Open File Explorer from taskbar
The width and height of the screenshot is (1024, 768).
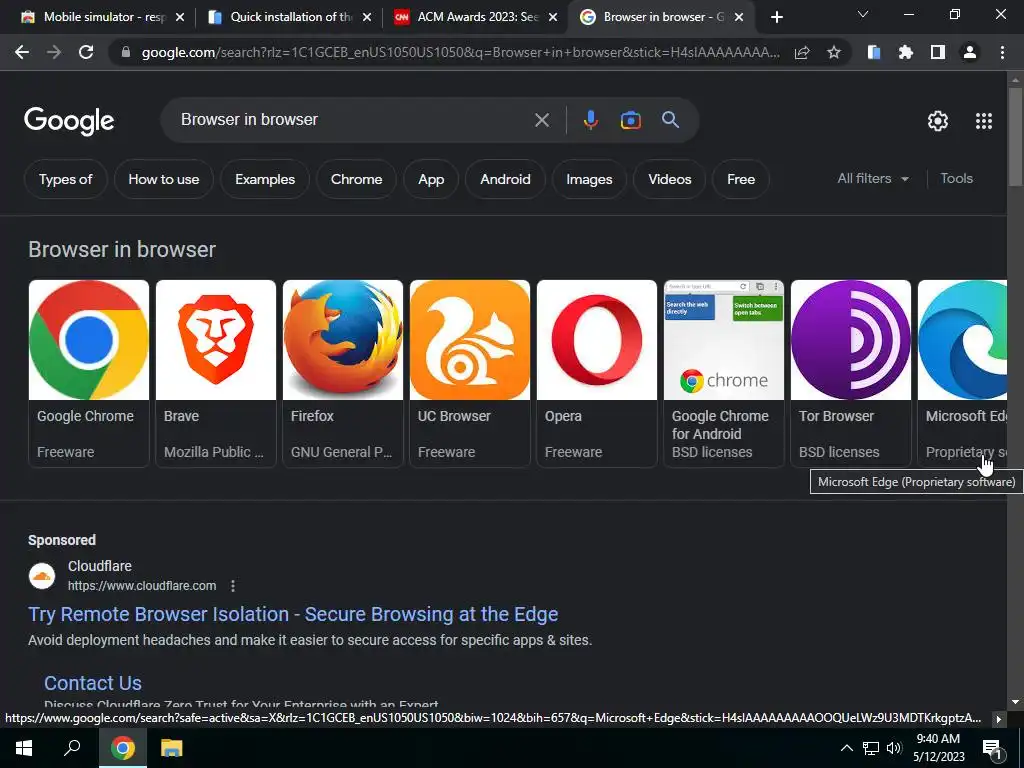[x=171, y=748]
